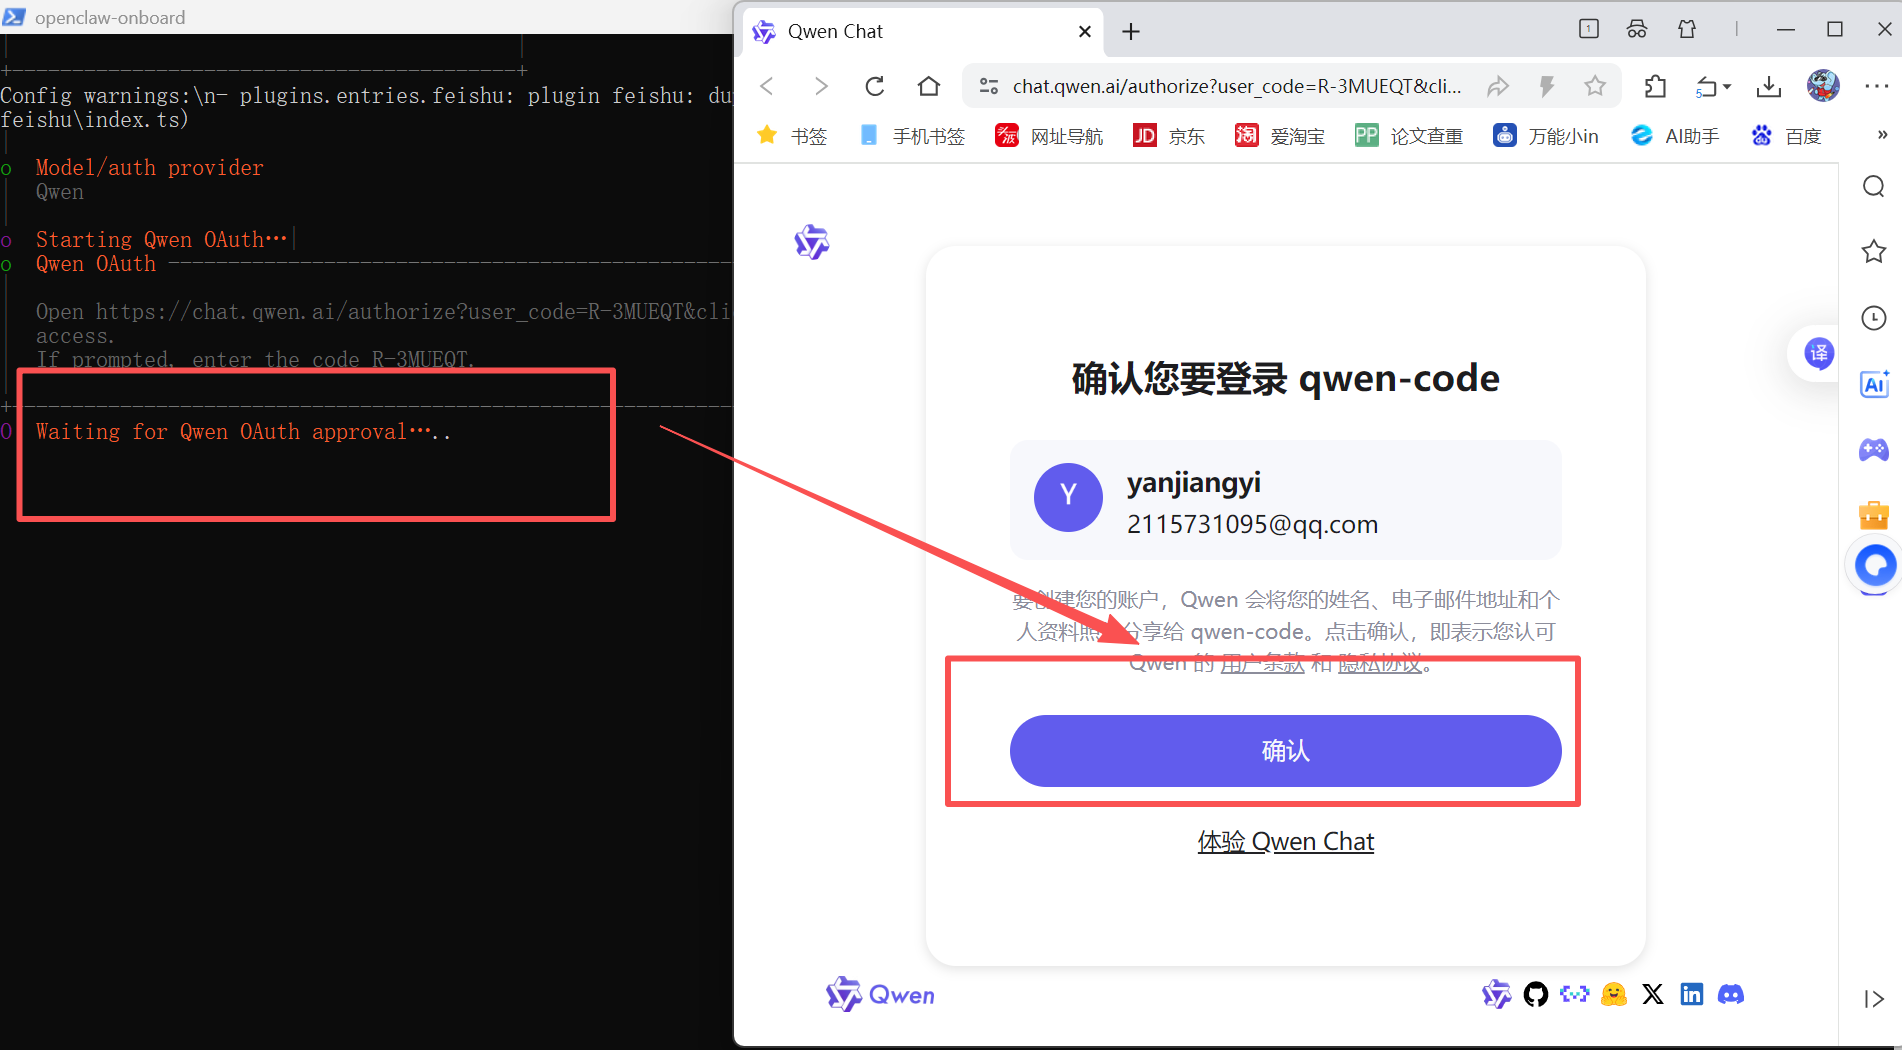Viewport: 1902px width, 1050px height.
Task: Open the 网址导航 bookmark
Action: tap(1049, 136)
